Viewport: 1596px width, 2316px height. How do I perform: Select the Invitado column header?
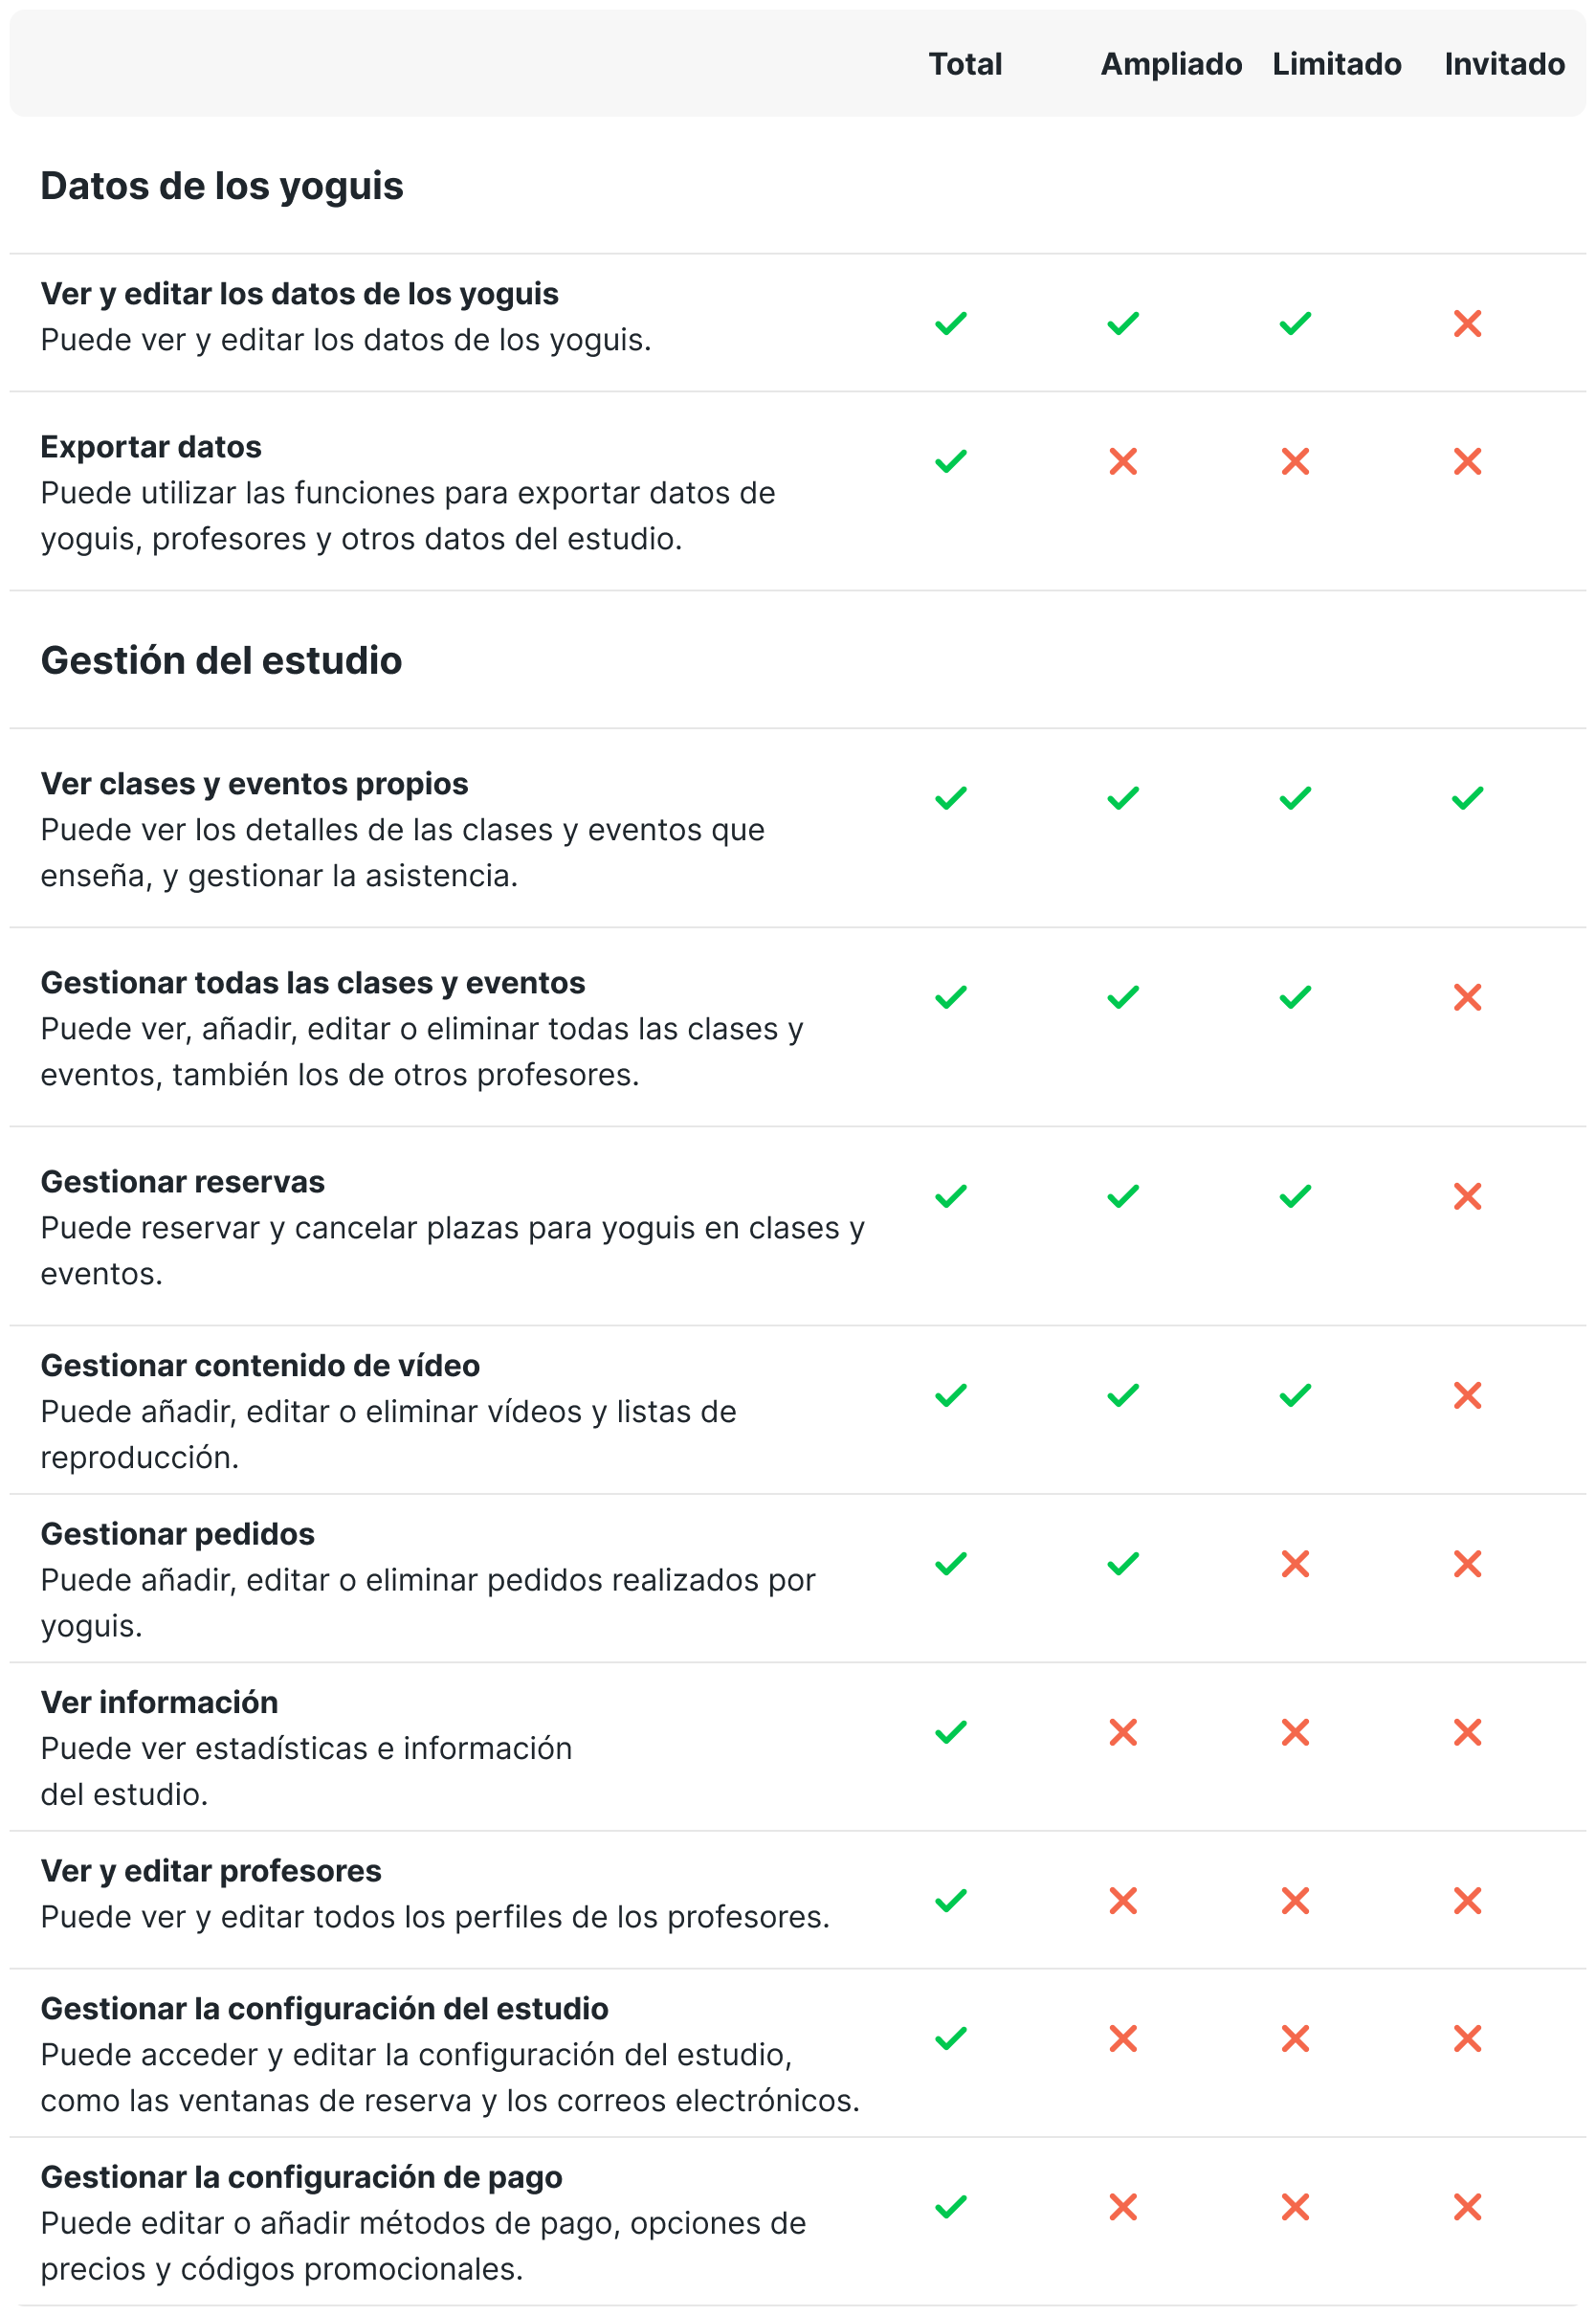pyautogui.click(x=1504, y=64)
